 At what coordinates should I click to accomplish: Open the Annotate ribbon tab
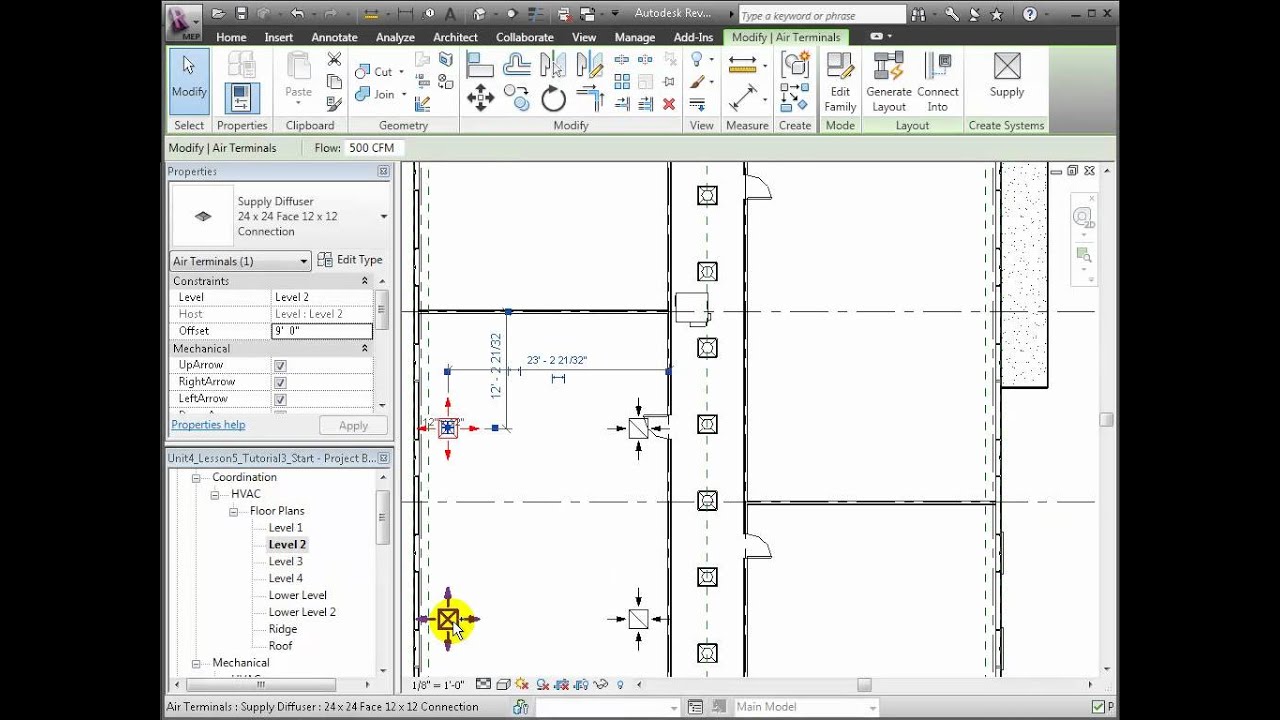[334, 37]
